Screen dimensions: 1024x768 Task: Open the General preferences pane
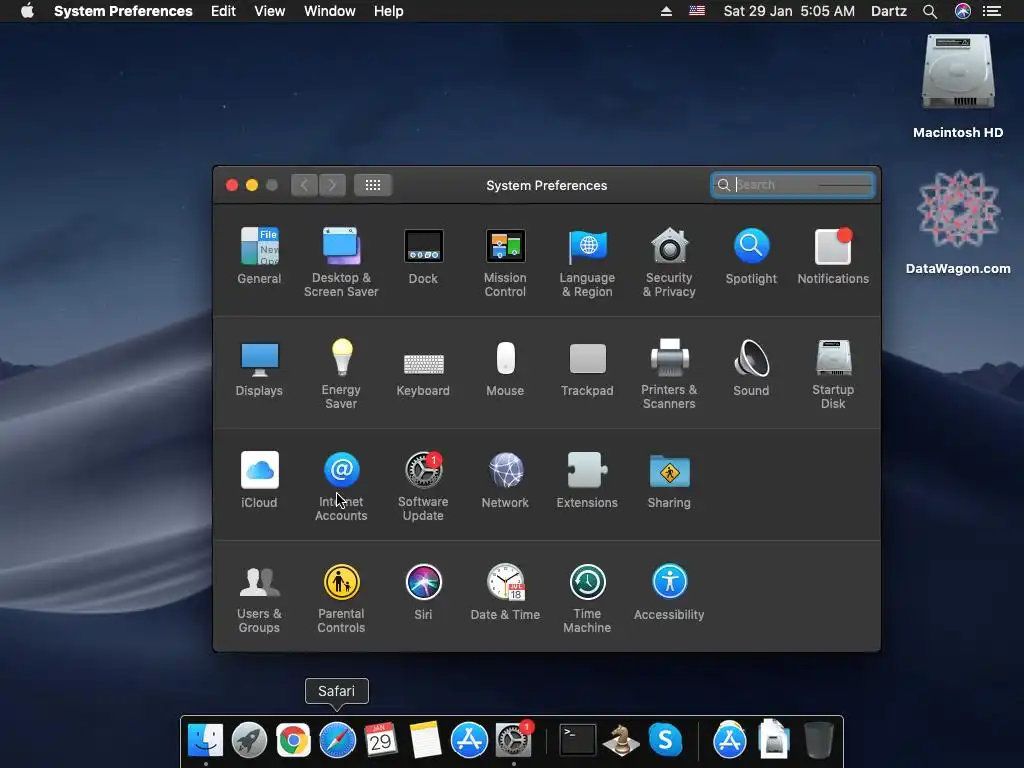[x=259, y=255]
